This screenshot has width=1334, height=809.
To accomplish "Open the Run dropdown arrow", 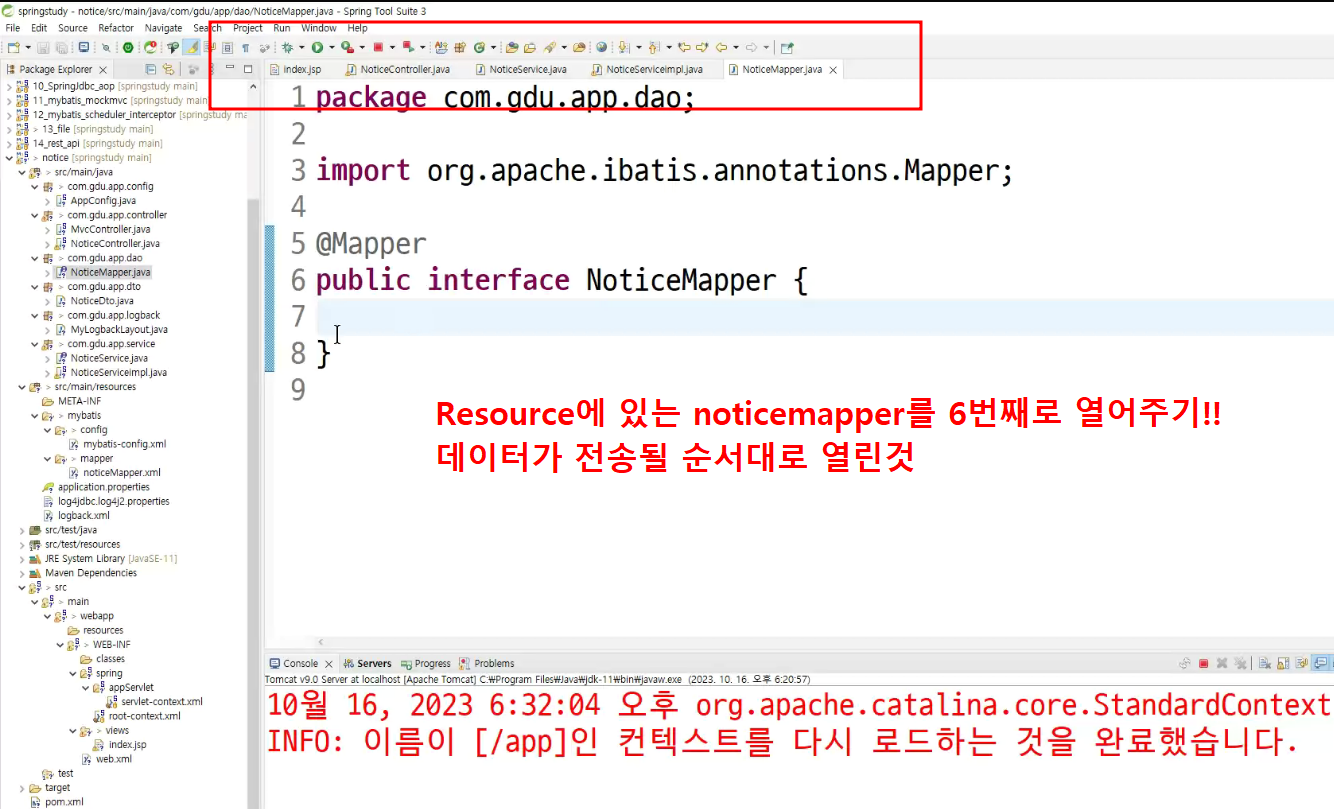I will 332,47.
